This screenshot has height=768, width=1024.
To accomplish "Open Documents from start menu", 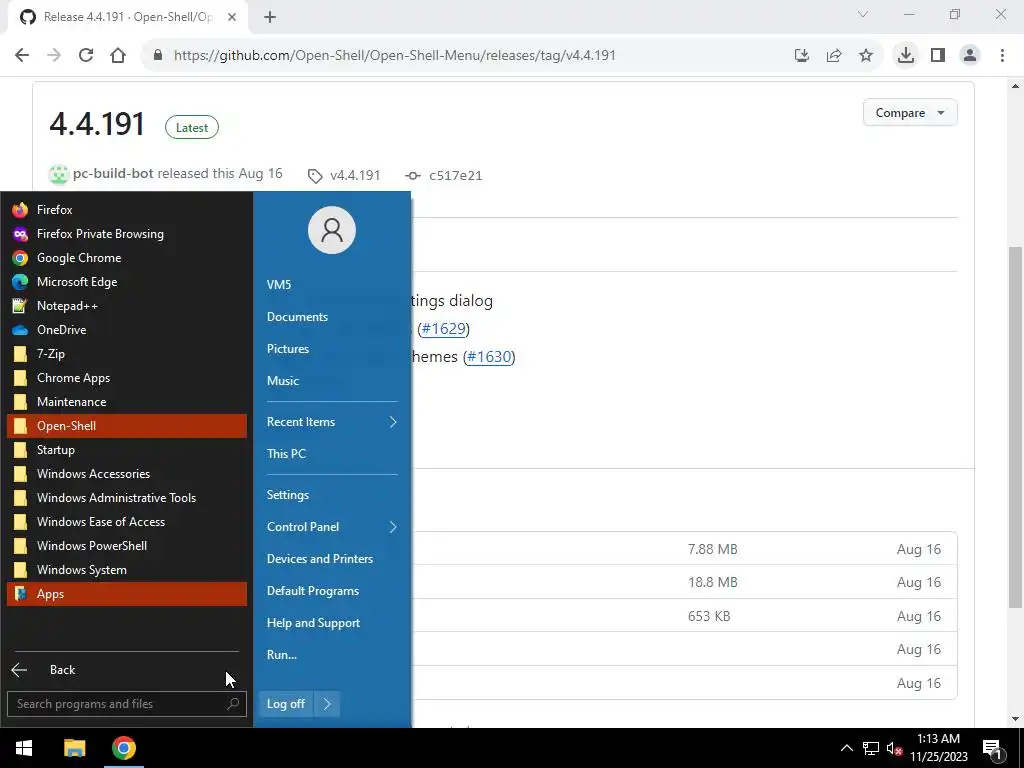I will click(332, 317).
